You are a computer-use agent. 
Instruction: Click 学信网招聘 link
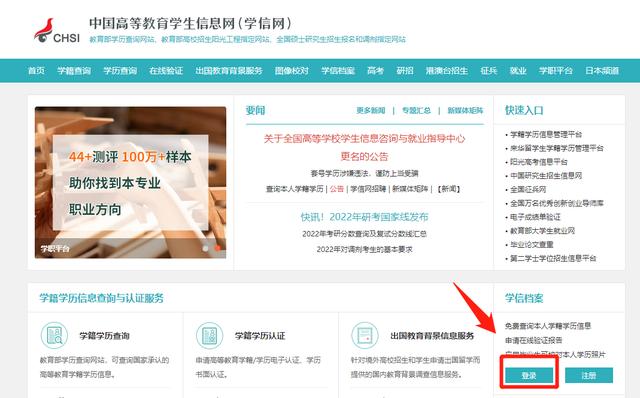(x=368, y=189)
